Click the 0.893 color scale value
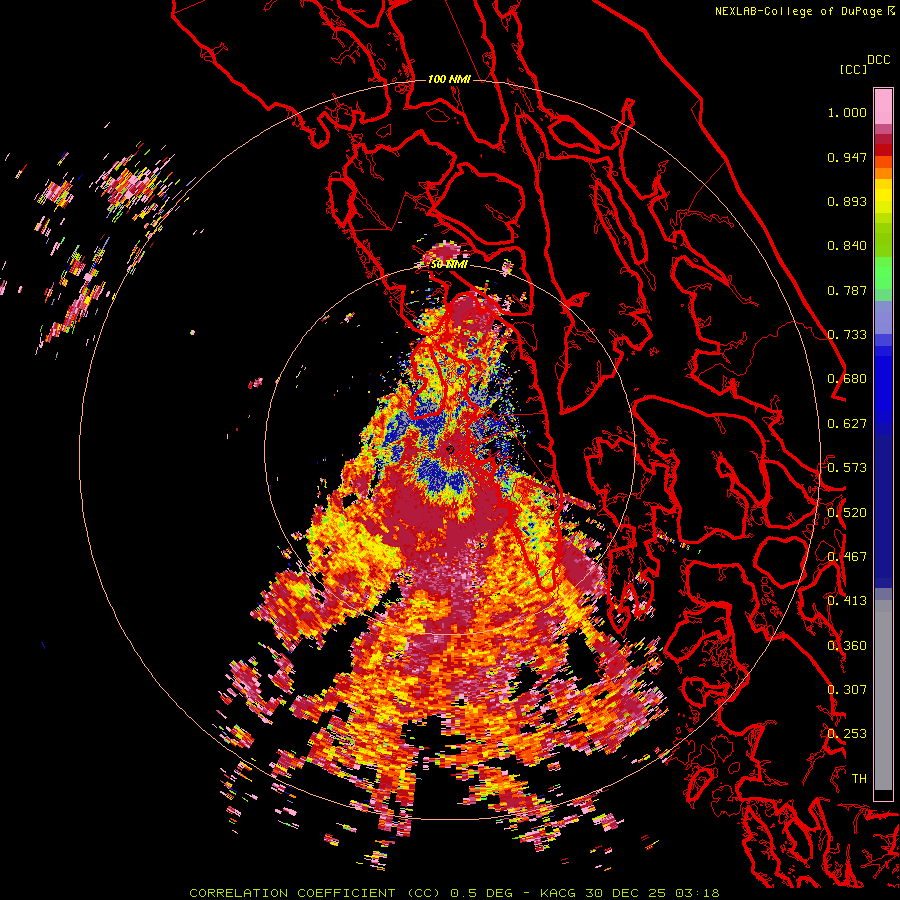The height and width of the screenshot is (900, 900). [x=847, y=201]
